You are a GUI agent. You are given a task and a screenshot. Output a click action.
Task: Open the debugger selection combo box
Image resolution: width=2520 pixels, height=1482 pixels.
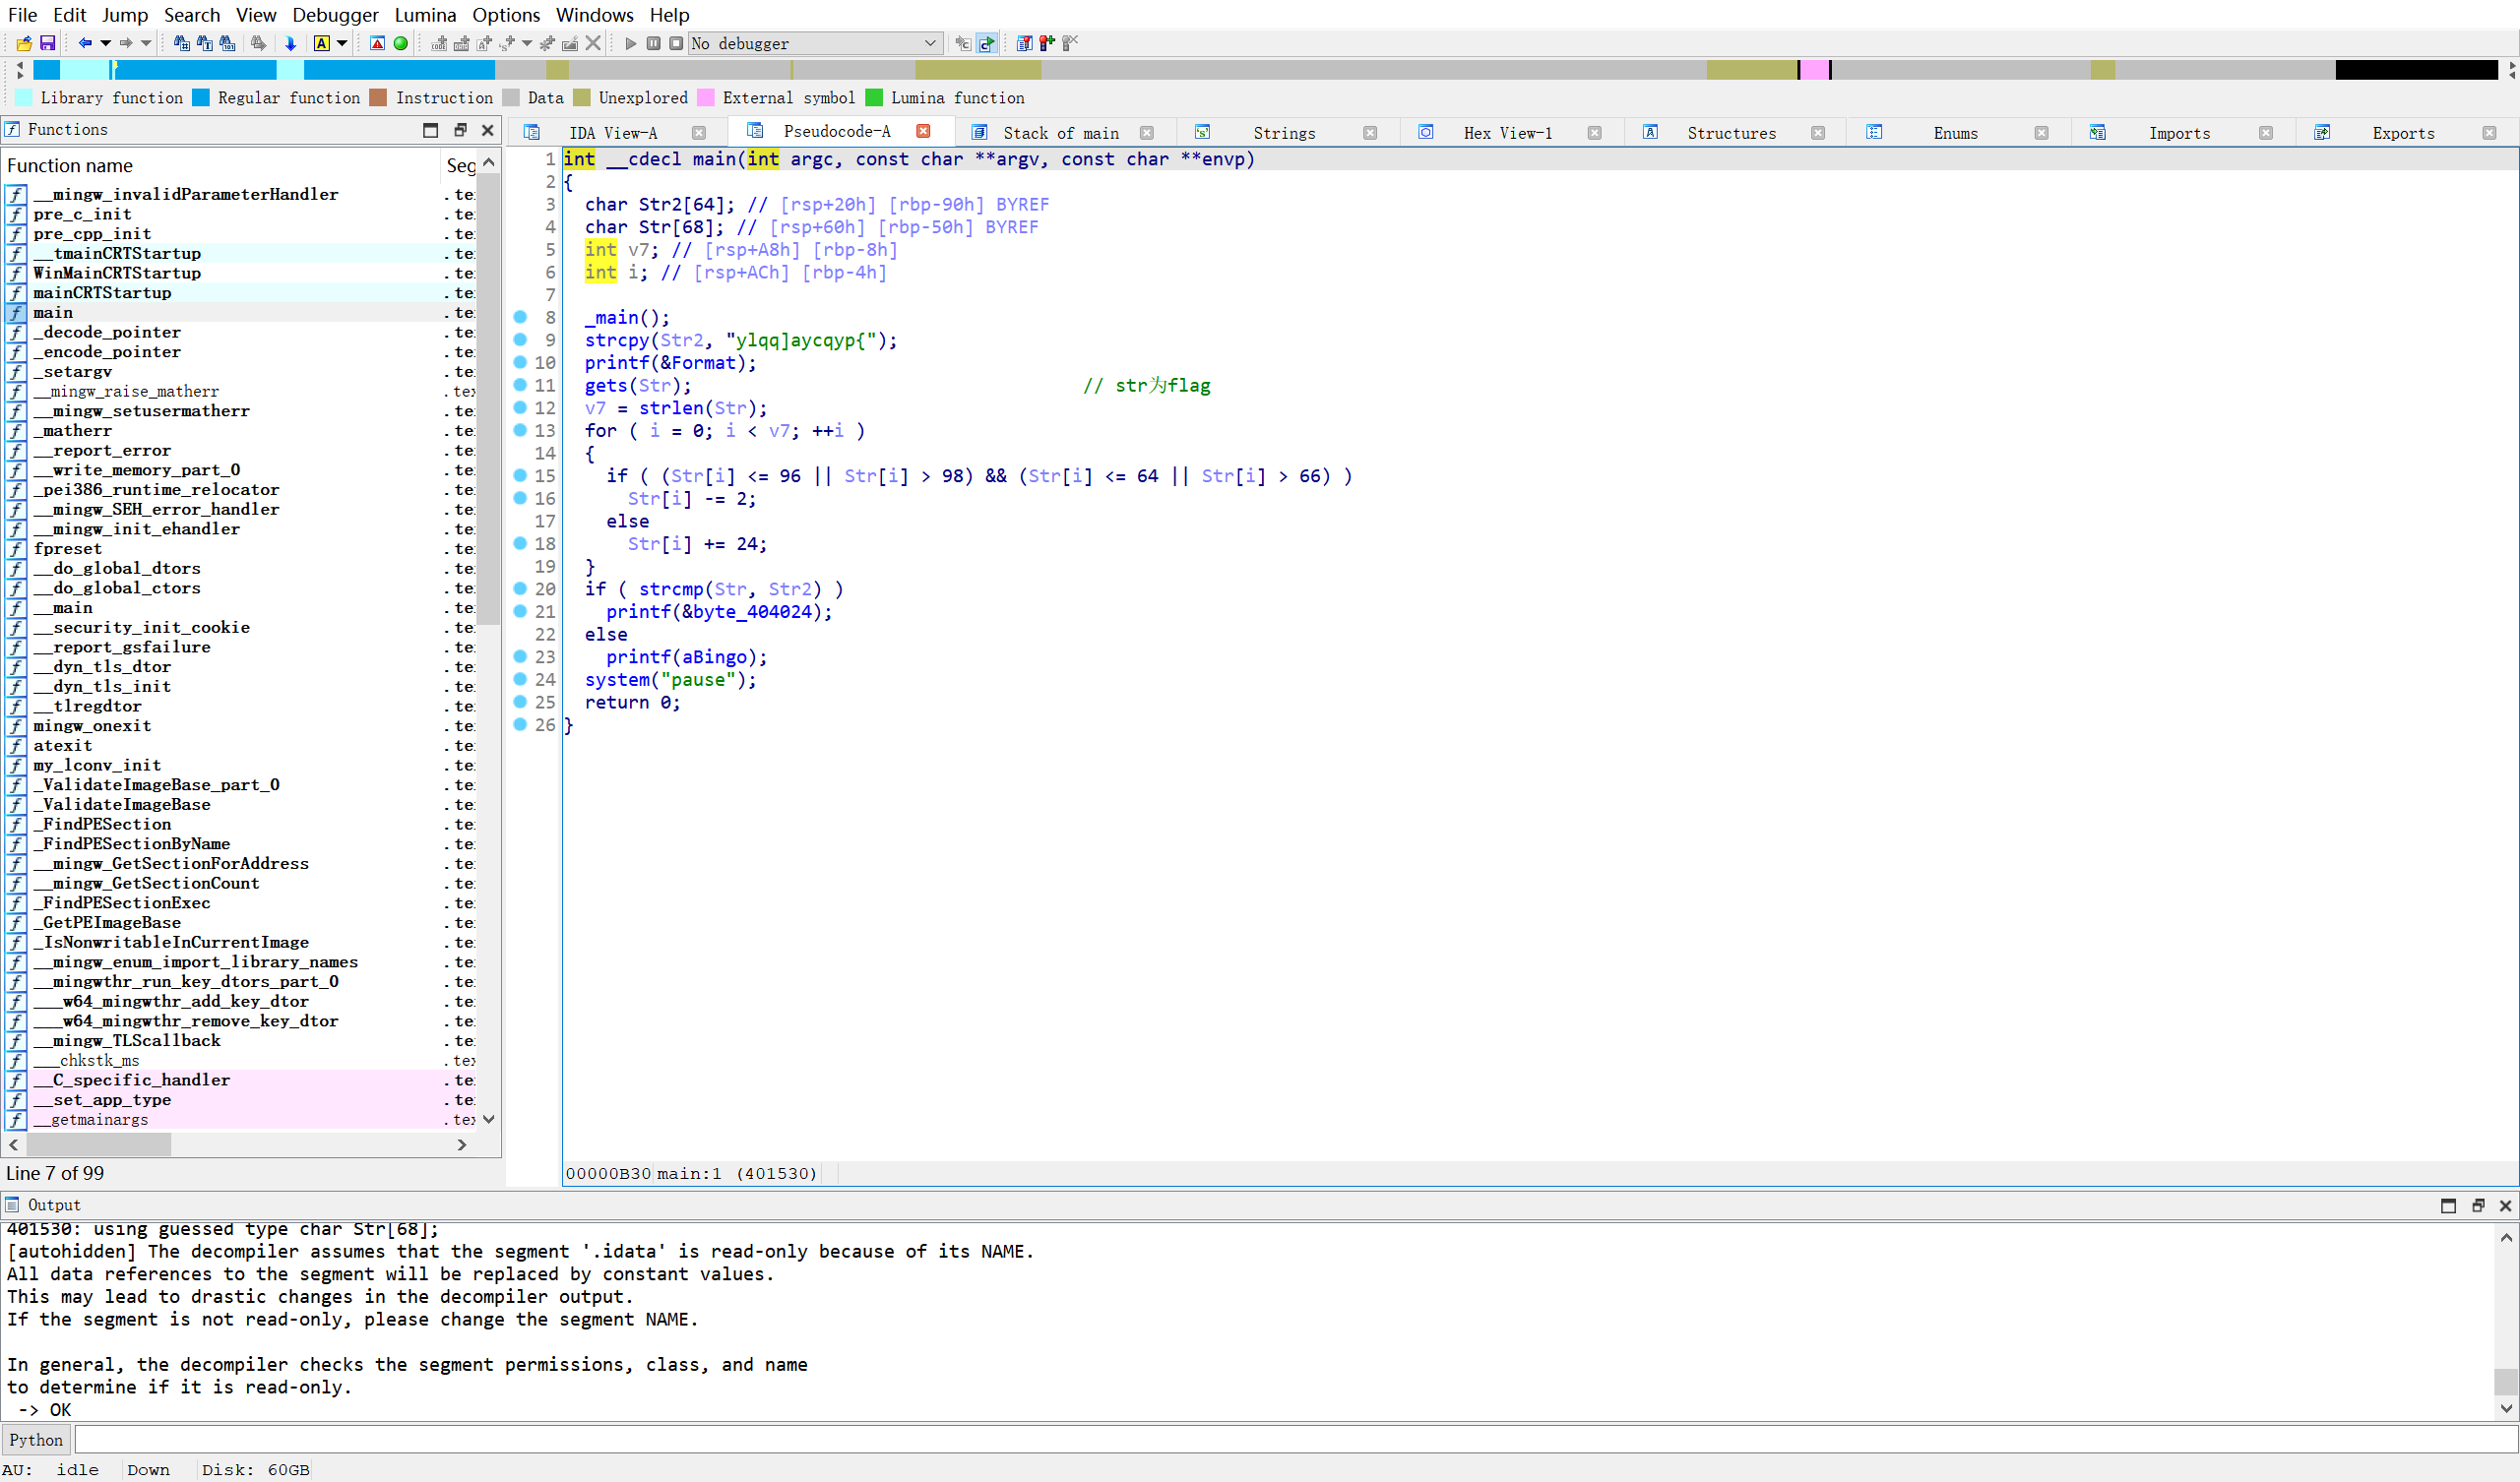pyautogui.click(x=815, y=43)
